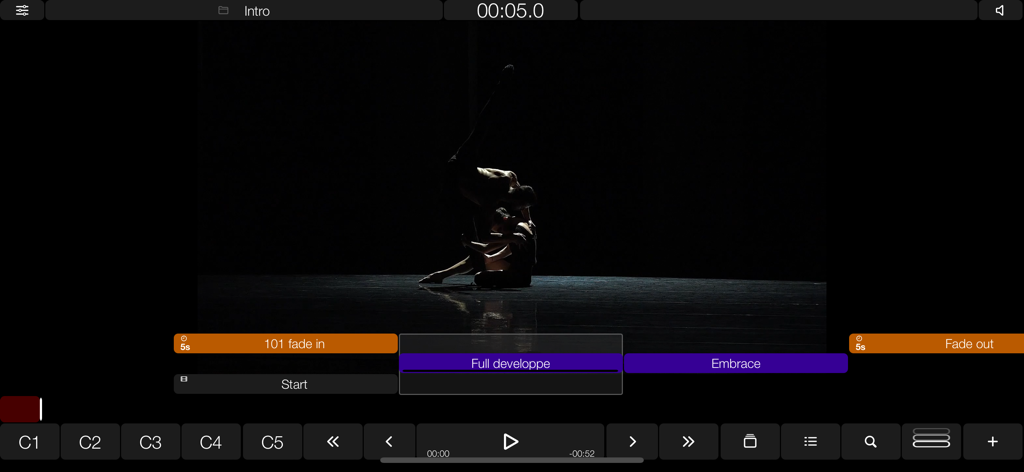
Task: Show the cue list icon
Action: [x=810, y=442]
